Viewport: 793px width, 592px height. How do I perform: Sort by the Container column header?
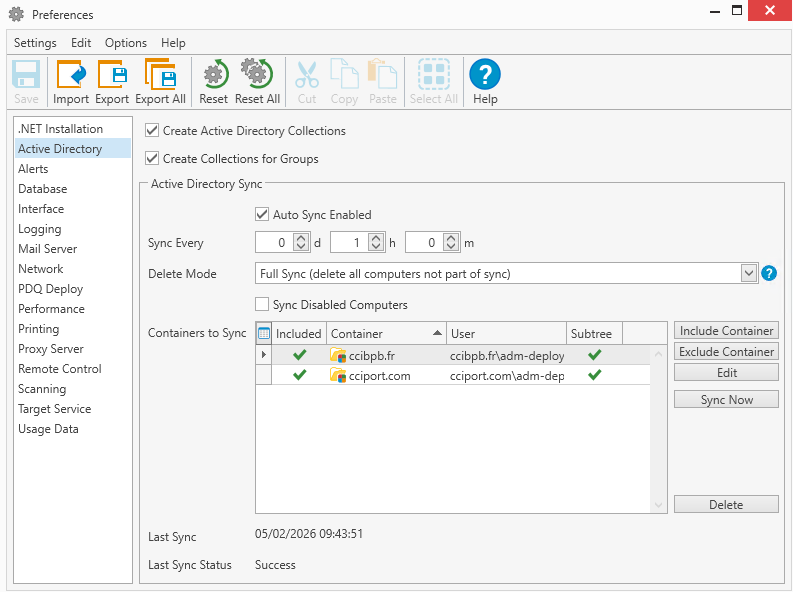pyautogui.click(x=386, y=334)
